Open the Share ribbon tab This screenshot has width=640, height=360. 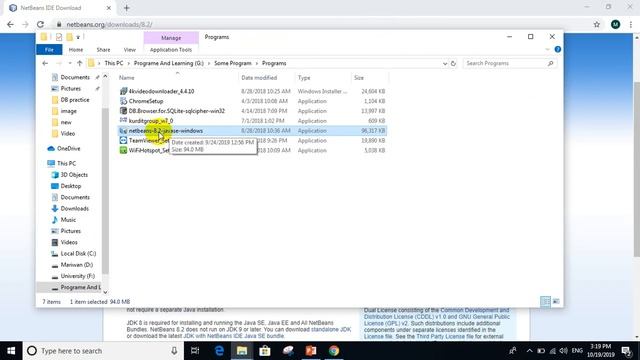[103, 50]
